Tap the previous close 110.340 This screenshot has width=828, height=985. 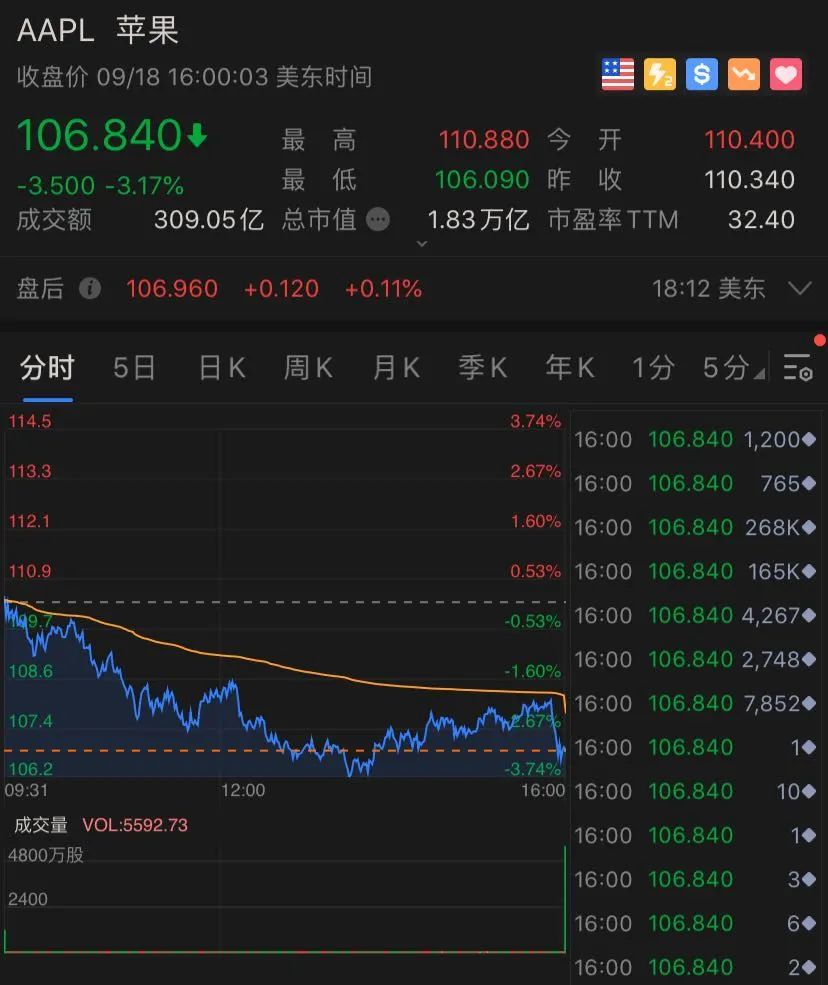point(749,180)
